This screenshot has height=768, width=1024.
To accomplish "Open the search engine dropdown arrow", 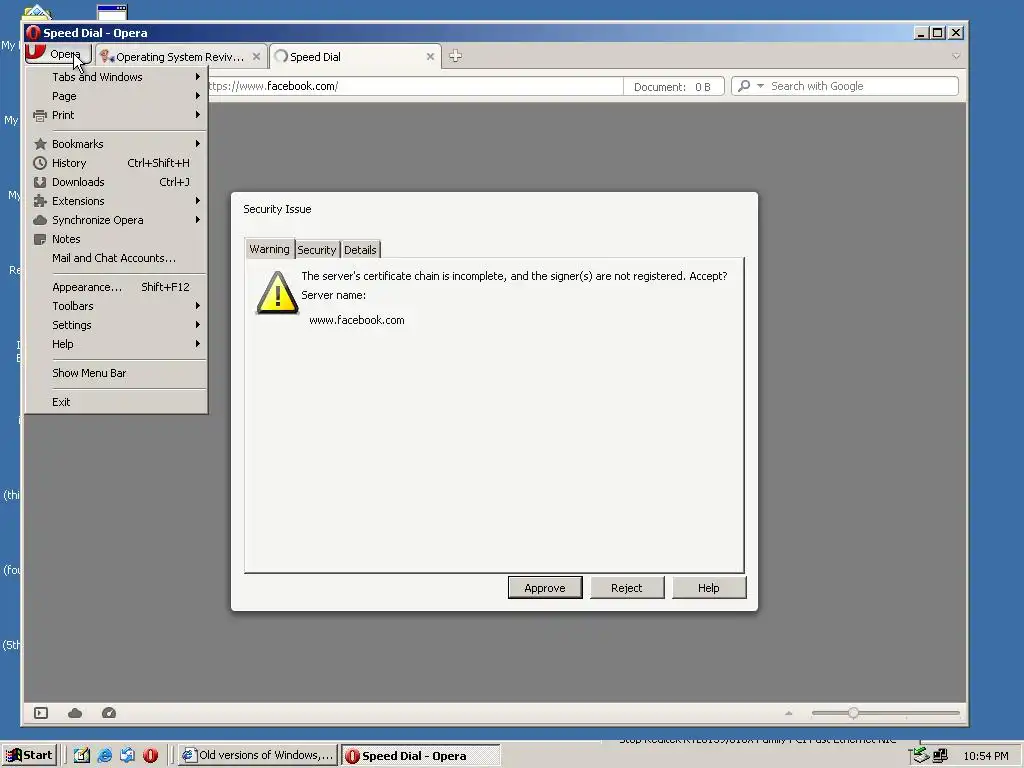I will pos(760,86).
